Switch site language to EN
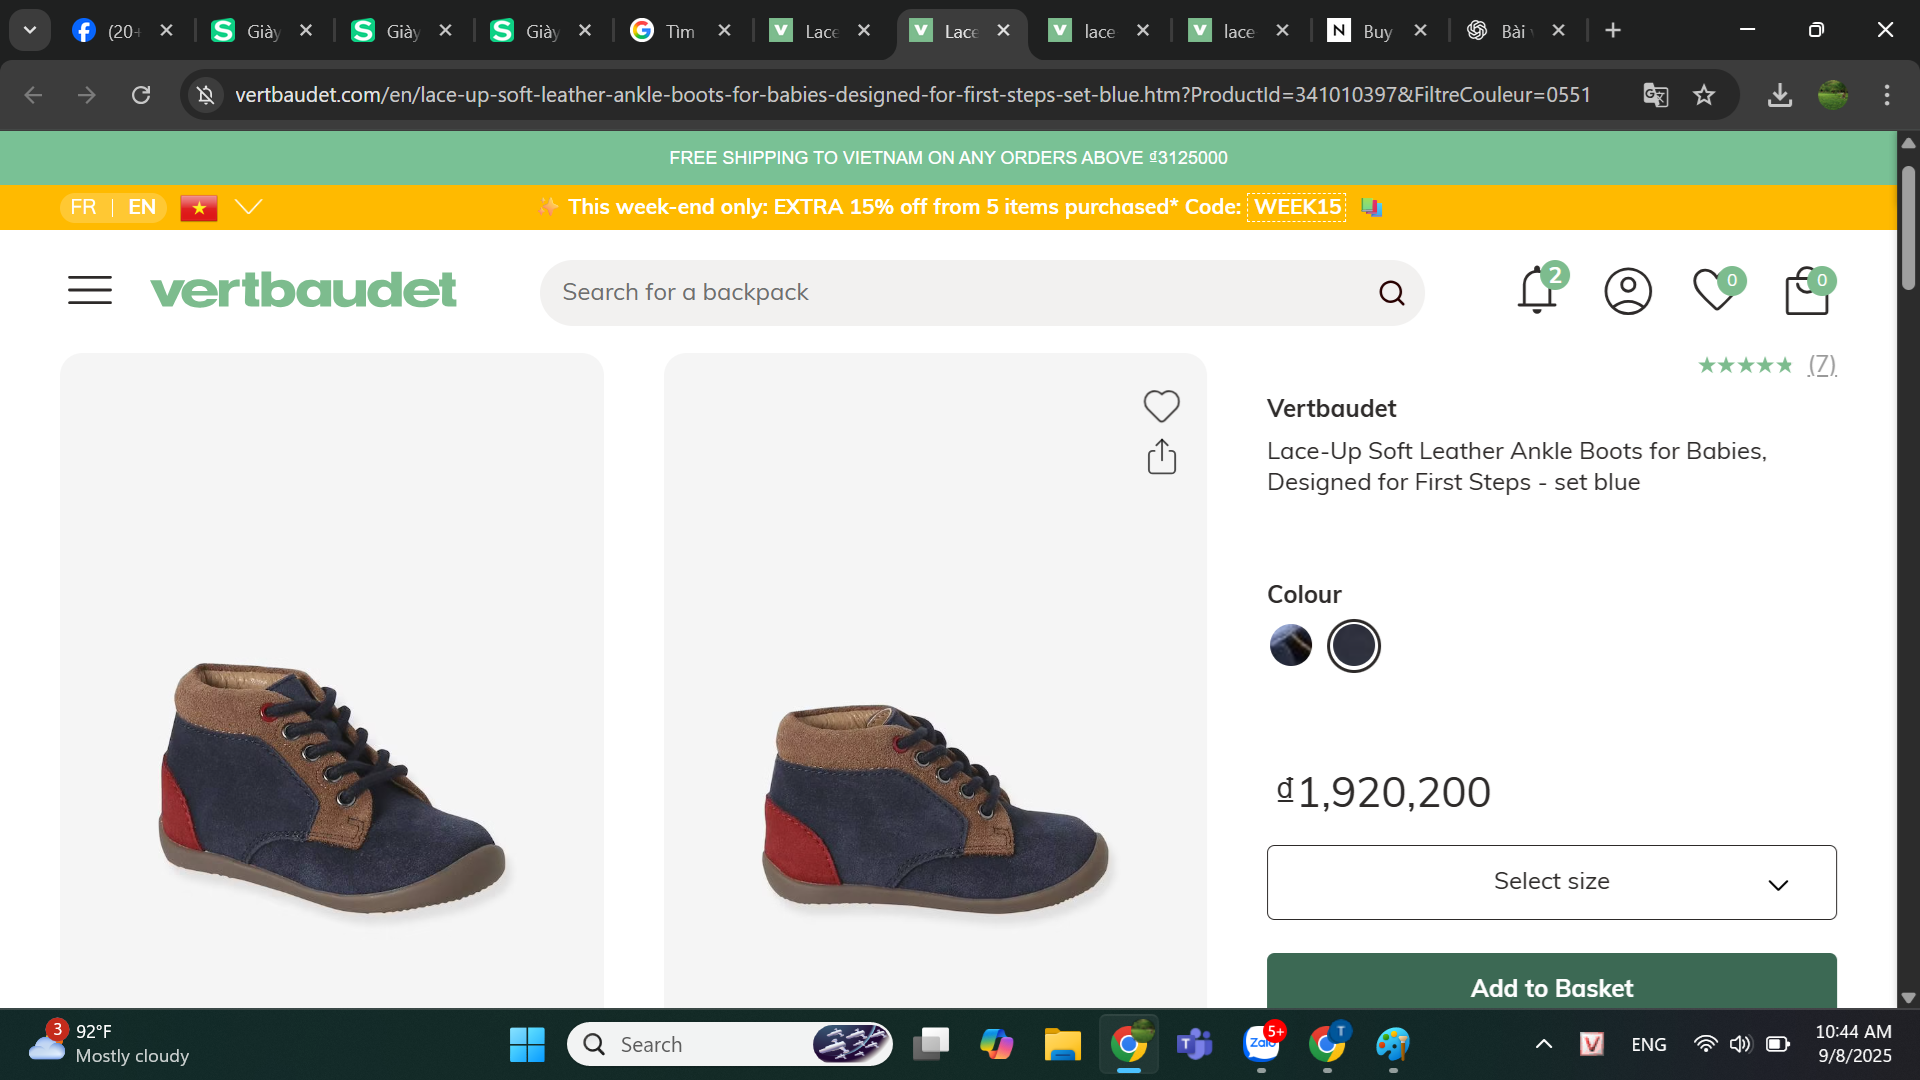The height and width of the screenshot is (1080, 1920). [142, 207]
